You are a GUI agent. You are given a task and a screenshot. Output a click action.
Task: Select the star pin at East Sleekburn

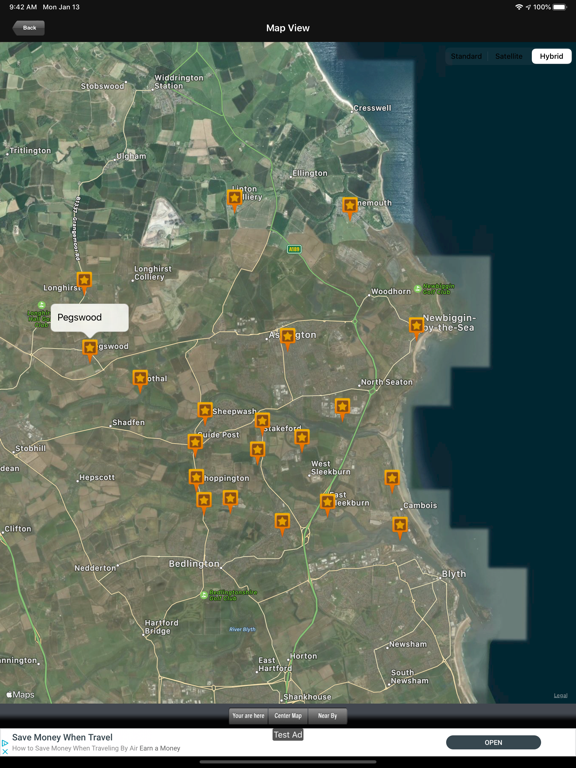point(327,504)
